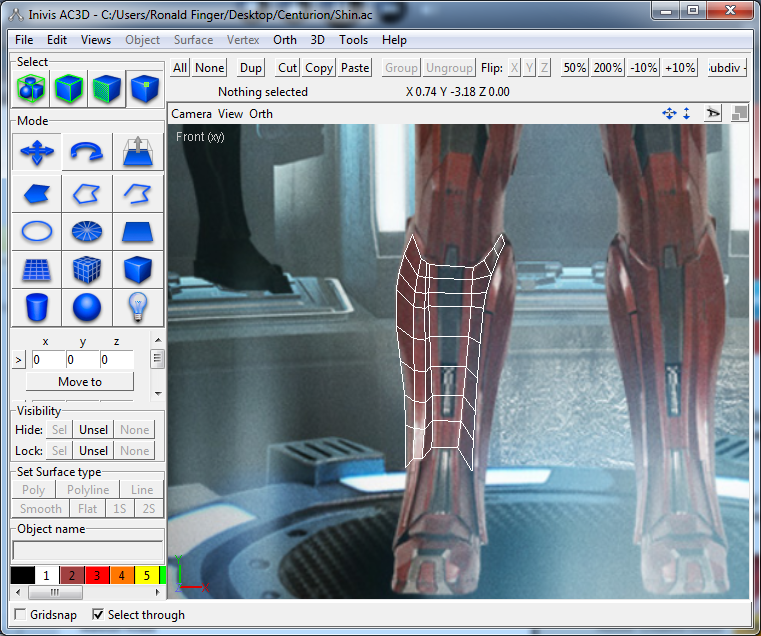Open the File menu

coord(24,40)
